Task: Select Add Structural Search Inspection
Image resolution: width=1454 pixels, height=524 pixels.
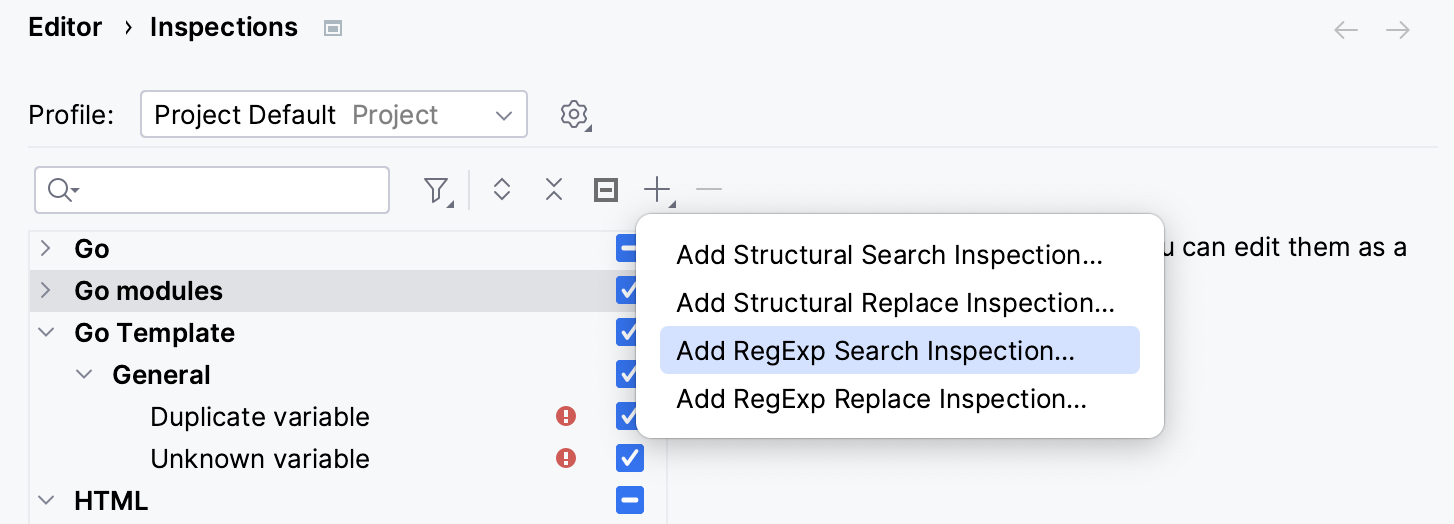Action: (x=889, y=255)
